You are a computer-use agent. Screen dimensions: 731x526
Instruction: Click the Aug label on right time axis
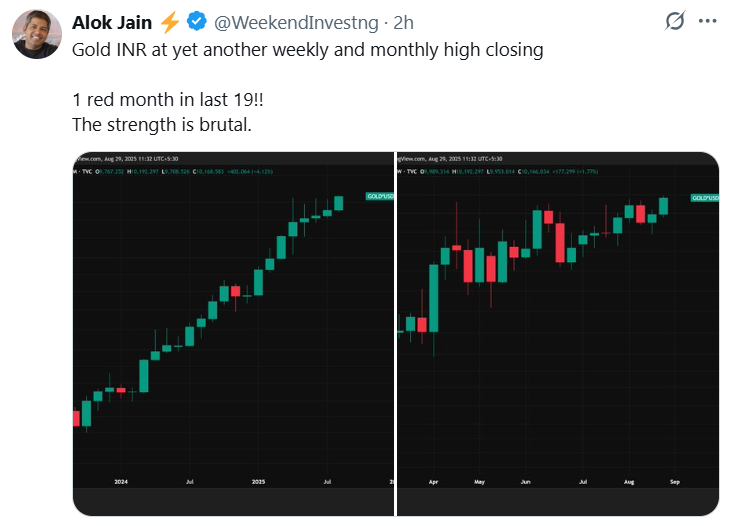coord(629,482)
